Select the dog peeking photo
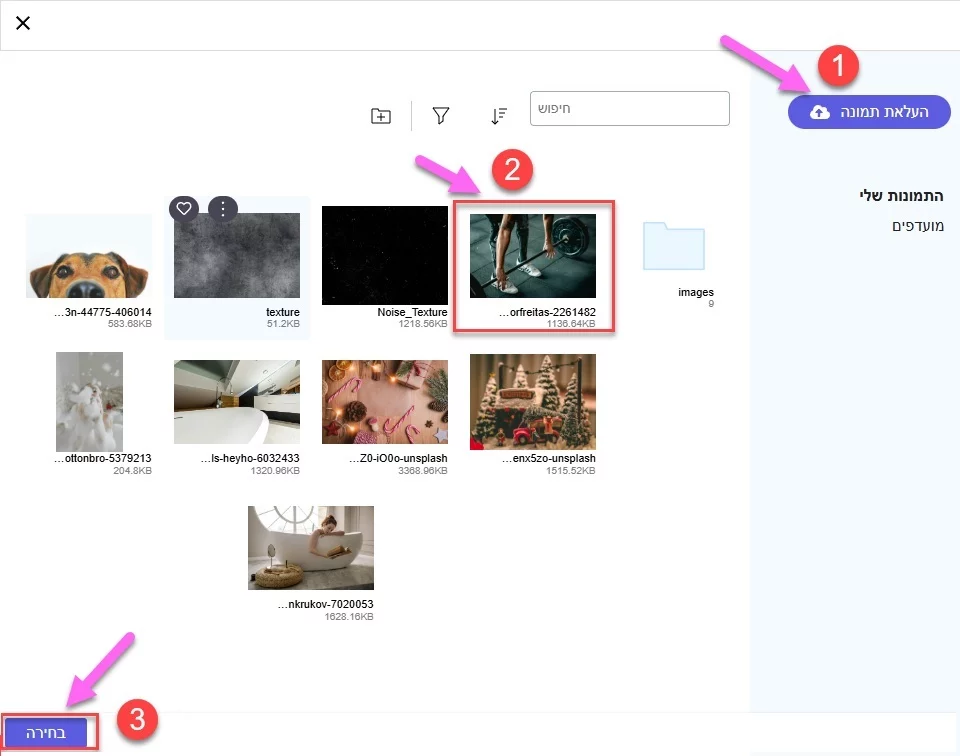The height and width of the screenshot is (756, 960). tap(89, 256)
